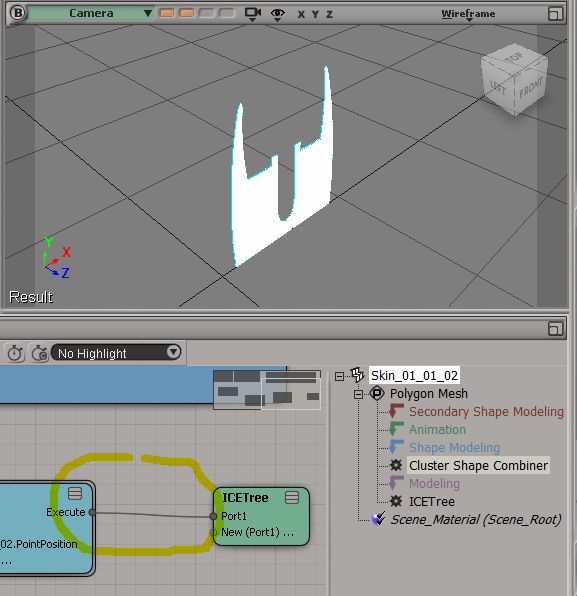Maximize the ICE tree pane
The height and width of the screenshot is (596, 577).
(555, 329)
